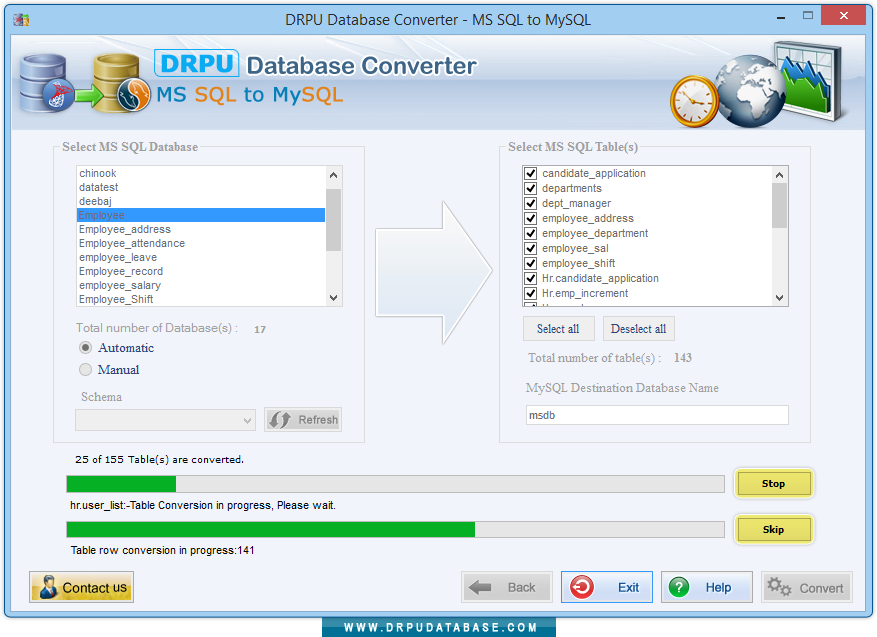The image size is (877, 637).
Task: Open www.drpudatabase.com link
Action: pyautogui.click(x=440, y=627)
